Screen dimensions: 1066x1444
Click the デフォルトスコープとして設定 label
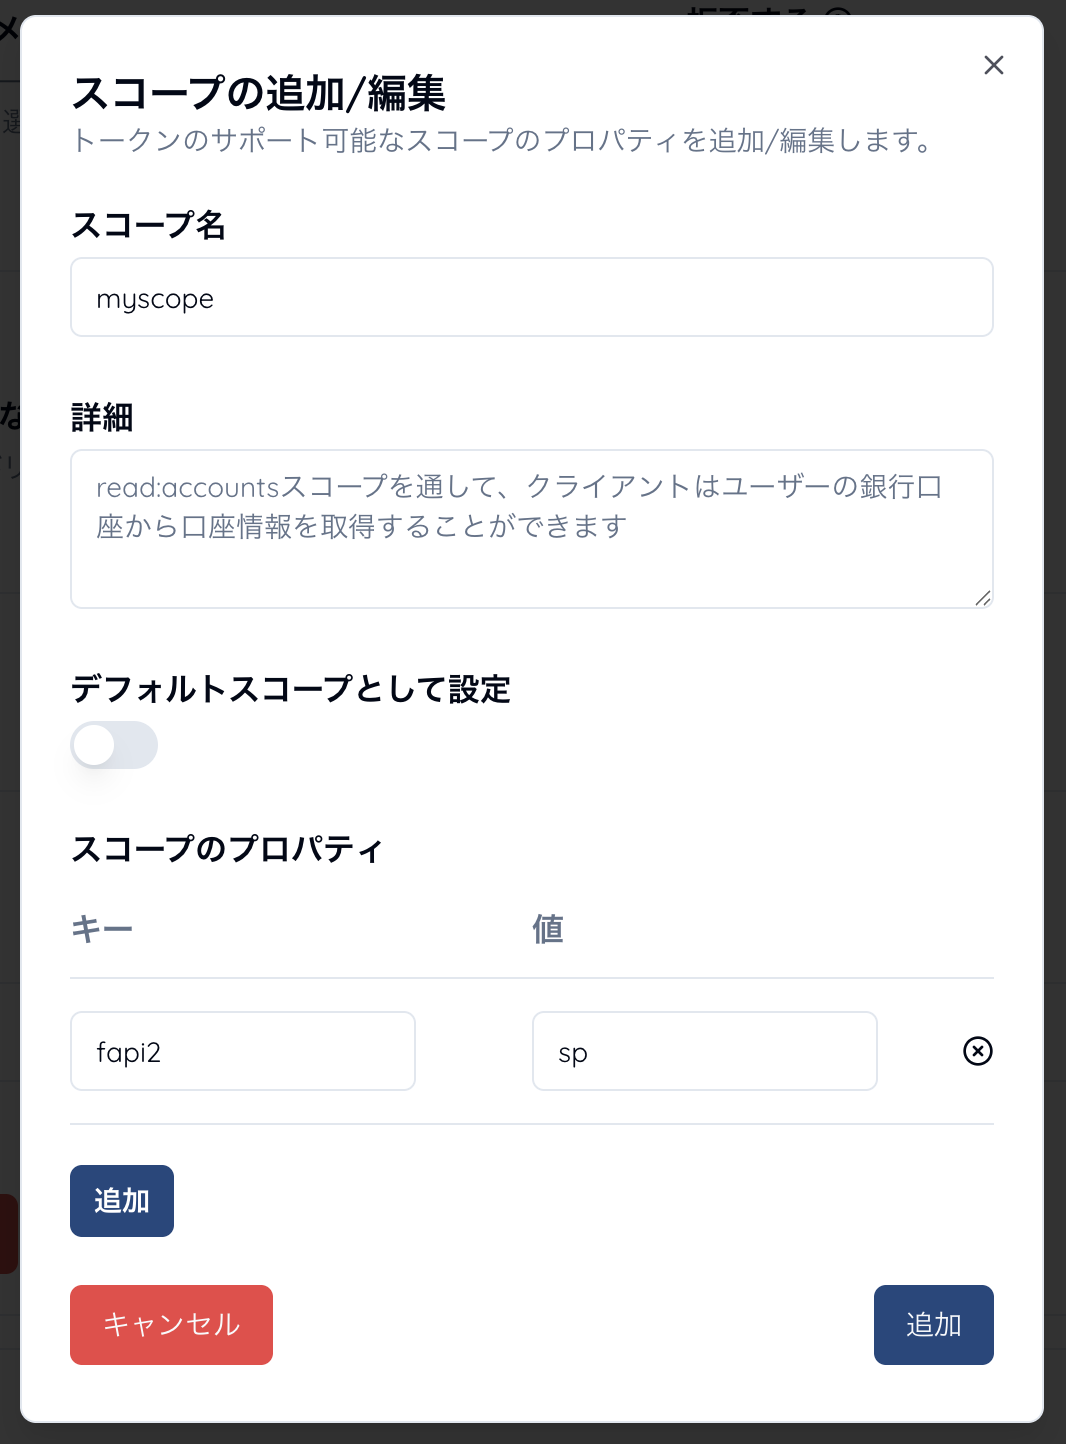(290, 689)
